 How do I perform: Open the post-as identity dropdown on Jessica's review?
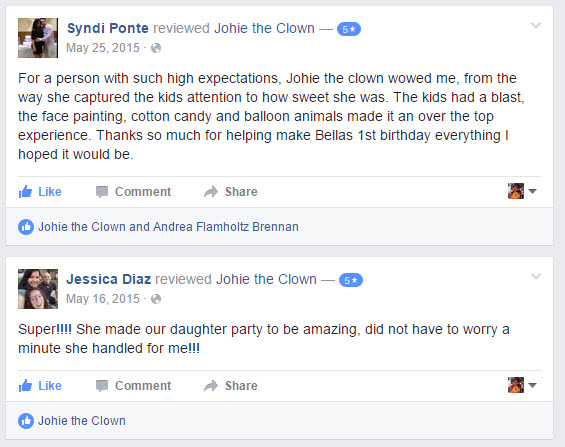click(522, 385)
